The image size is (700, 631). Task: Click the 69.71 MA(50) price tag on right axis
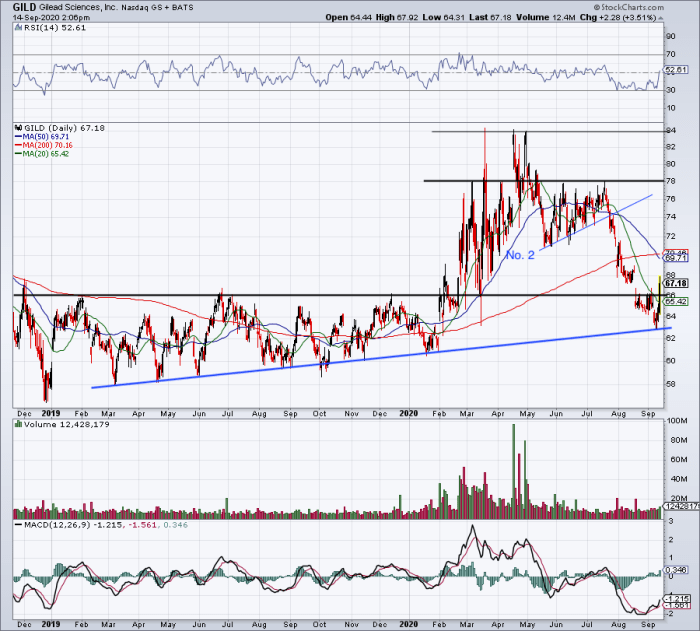tap(676, 258)
